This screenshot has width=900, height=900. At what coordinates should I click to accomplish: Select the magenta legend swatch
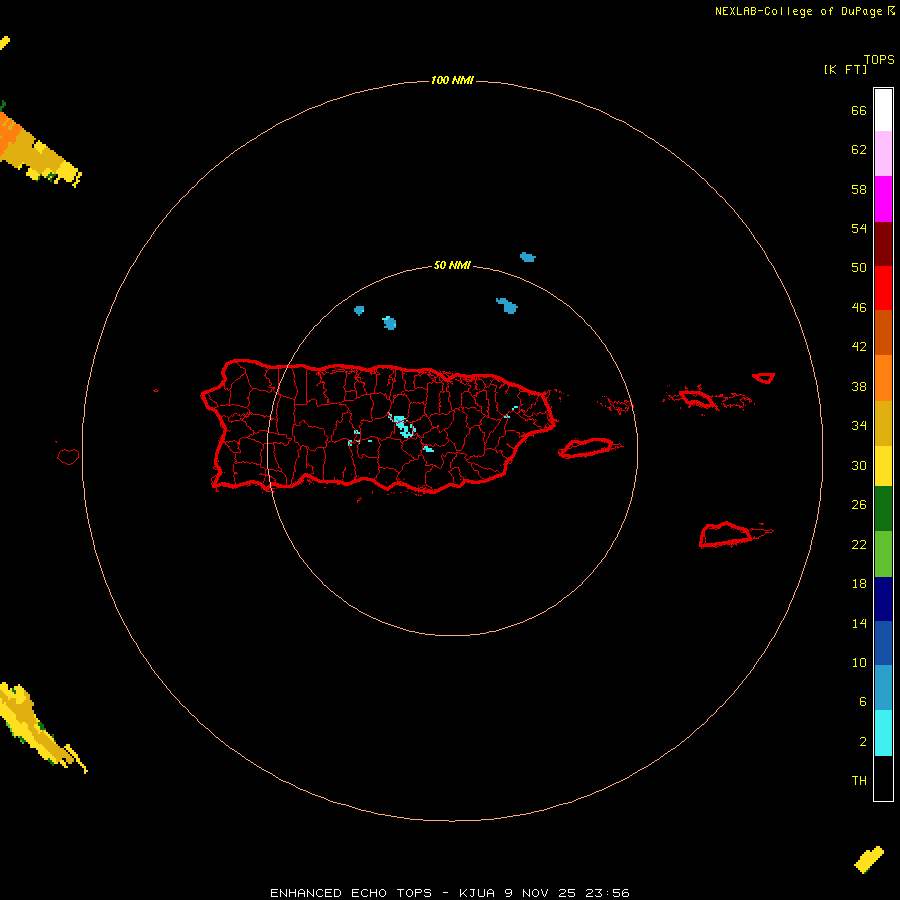883,199
